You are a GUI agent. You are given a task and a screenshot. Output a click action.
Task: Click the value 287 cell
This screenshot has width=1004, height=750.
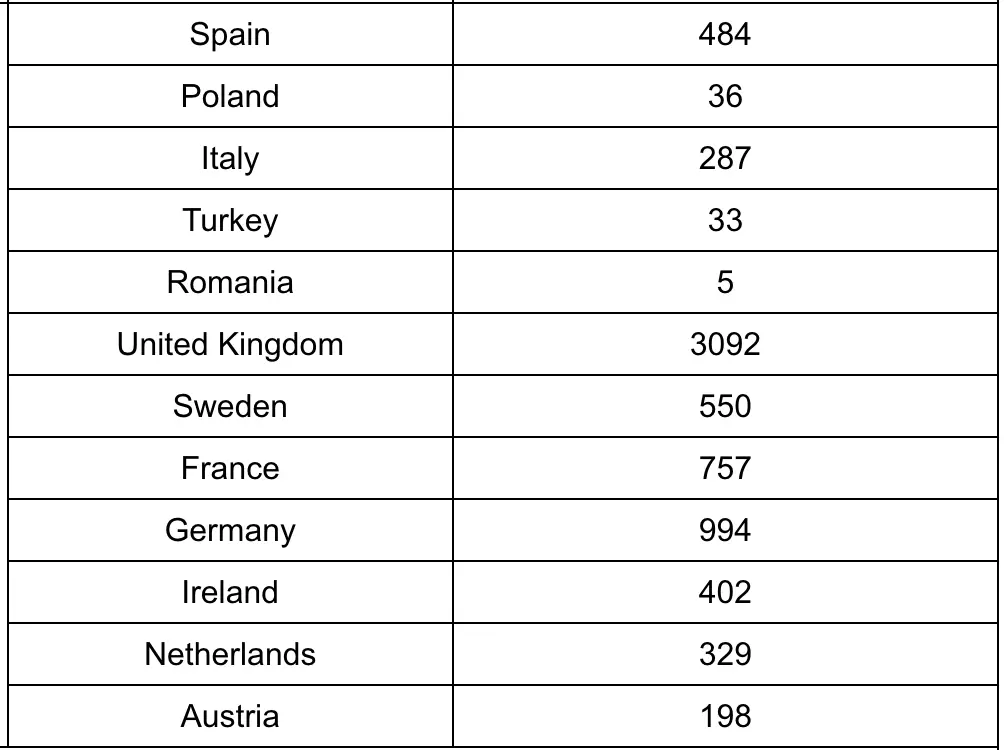pyautogui.click(x=725, y=159)
